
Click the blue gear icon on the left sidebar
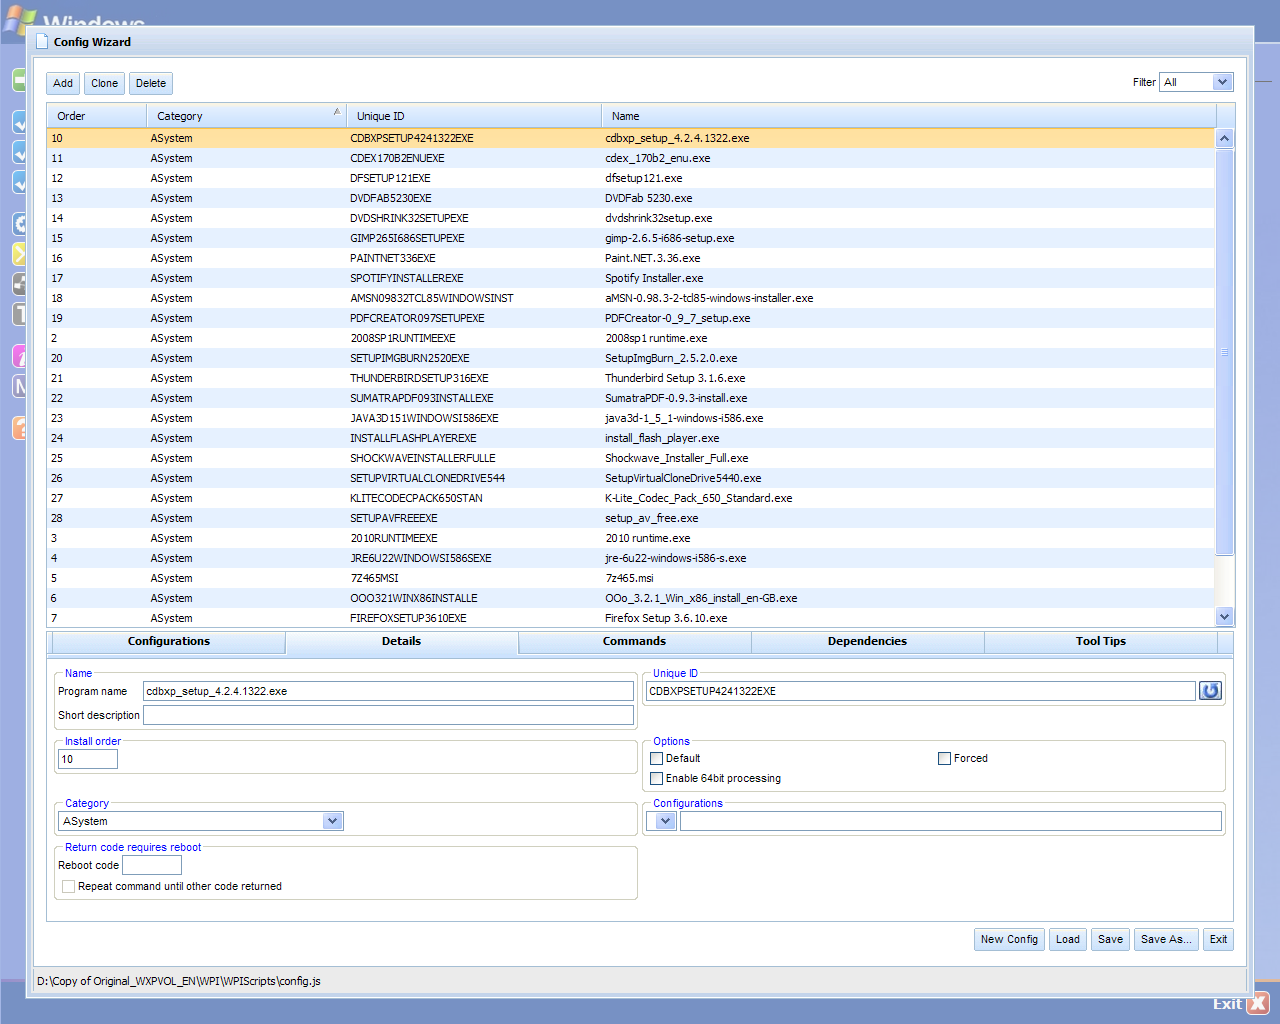(x=18, y=223)
